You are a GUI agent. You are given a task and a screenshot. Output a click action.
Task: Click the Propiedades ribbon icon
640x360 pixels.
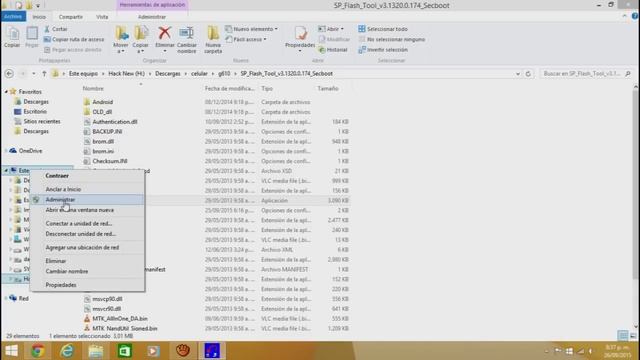(x=300, y=39)
